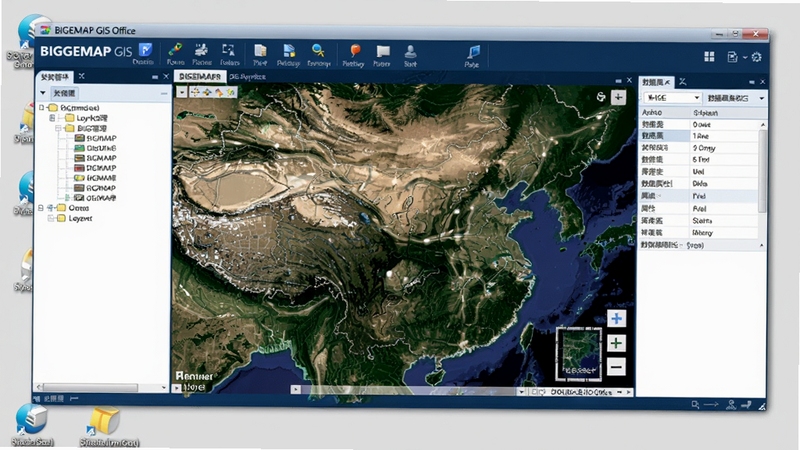The height and width of the screenshot is (450, 800).
Task: Click the document with blue sheet toolbar icon
Action: (289, 50)
